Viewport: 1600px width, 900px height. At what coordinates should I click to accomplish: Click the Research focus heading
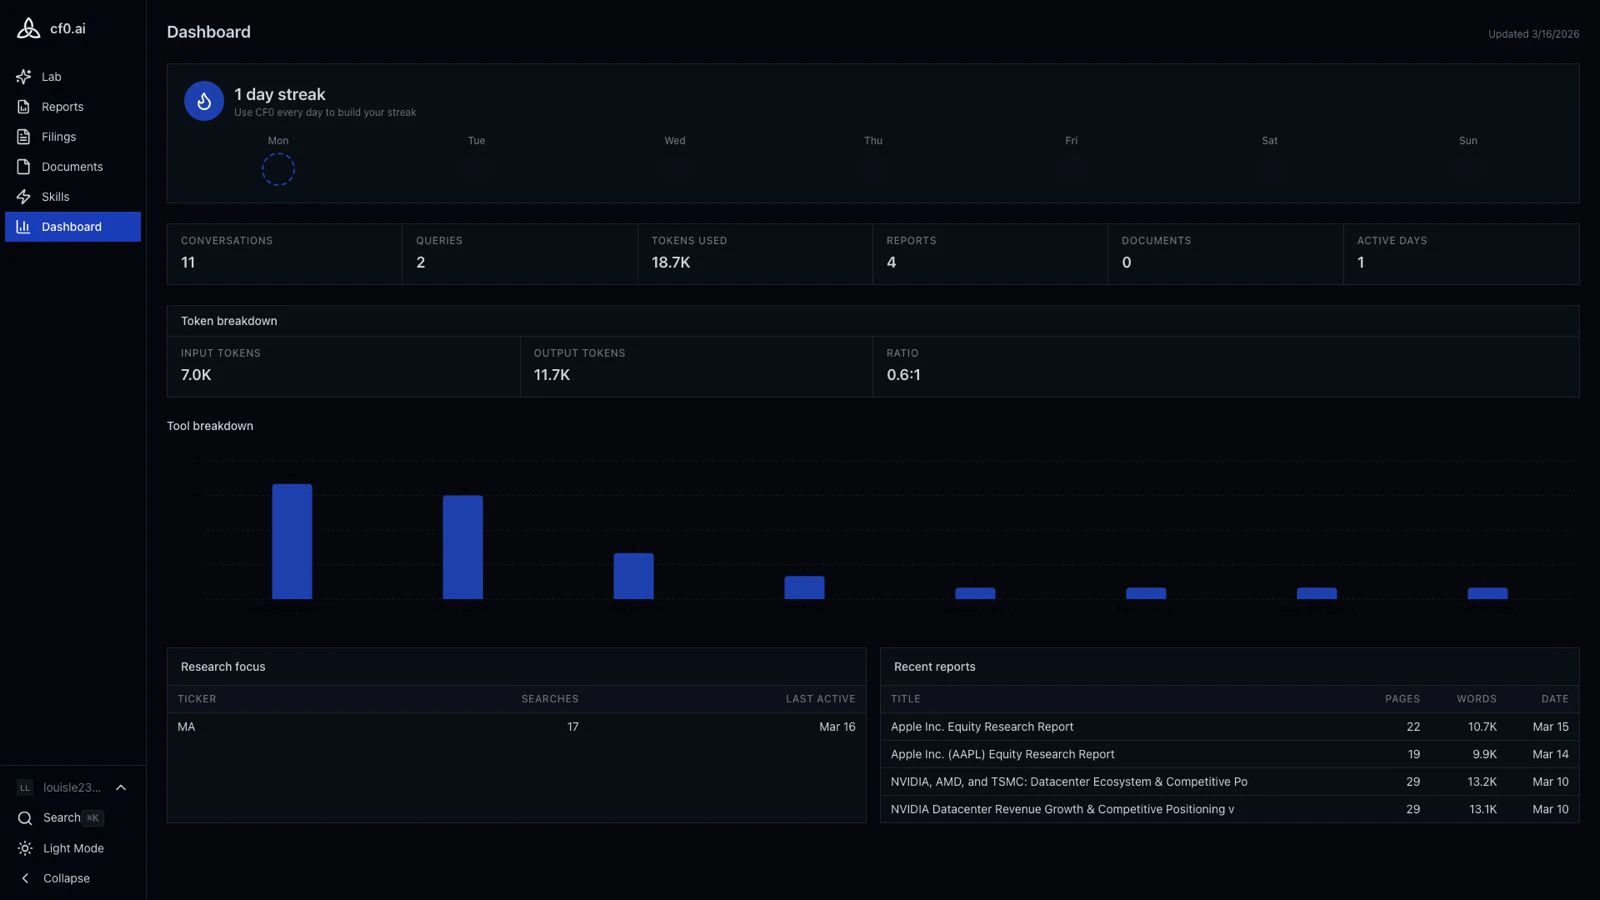[223, 667]
